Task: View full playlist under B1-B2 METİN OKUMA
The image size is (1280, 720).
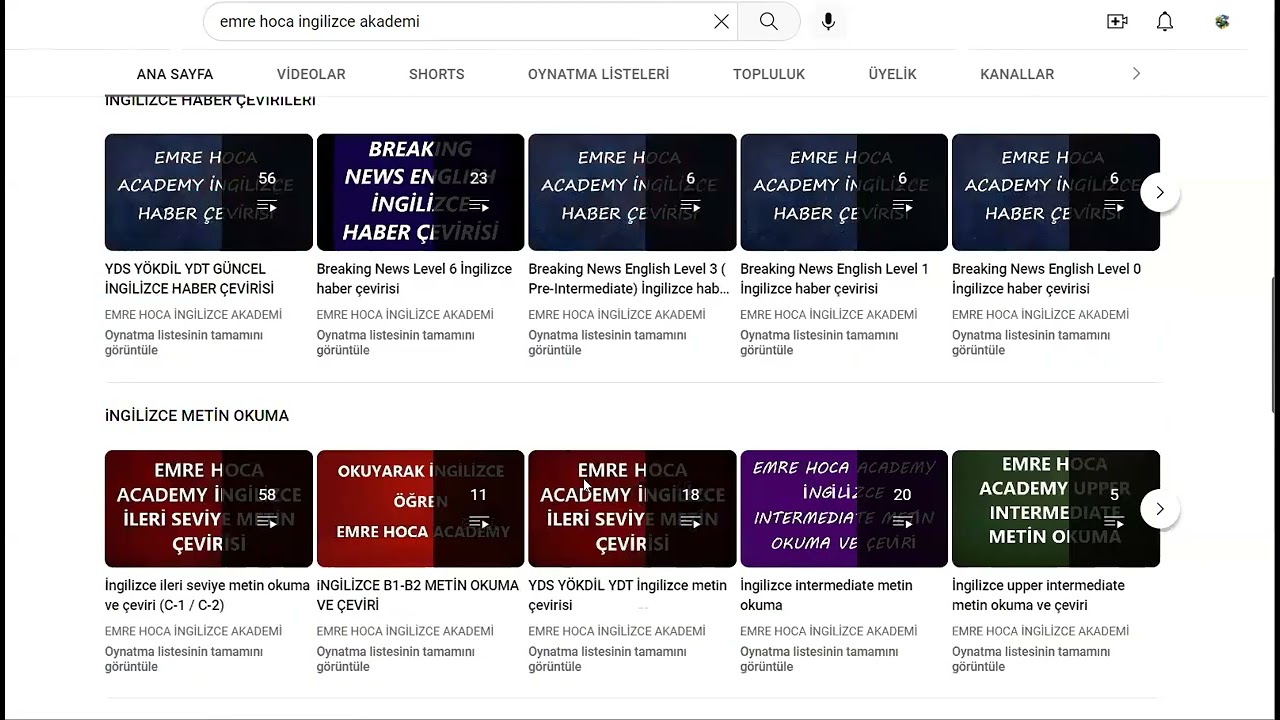Action: click(x=396, y=659)
